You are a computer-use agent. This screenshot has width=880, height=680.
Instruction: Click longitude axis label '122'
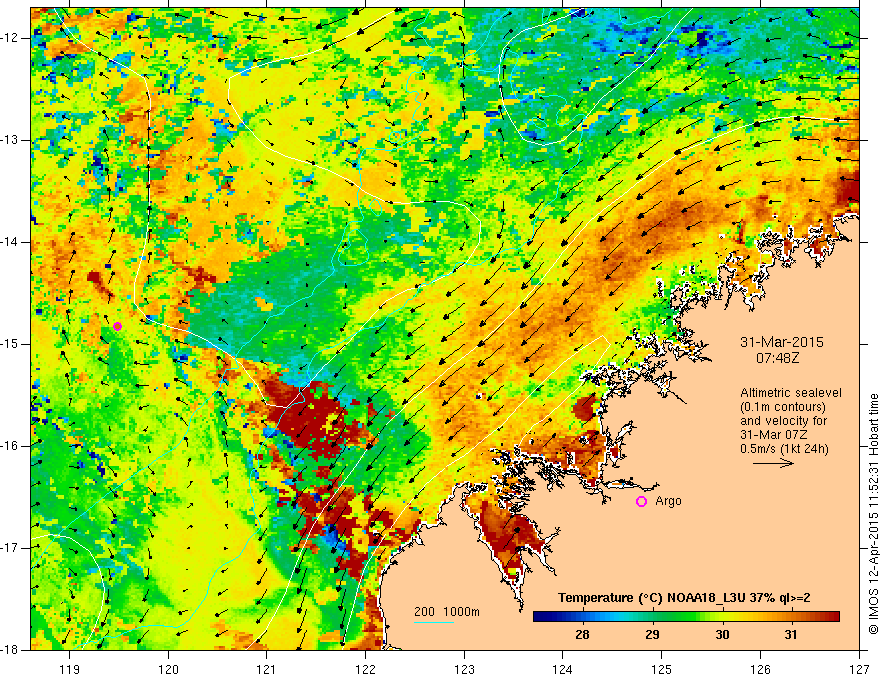click(x=365, y=670)
